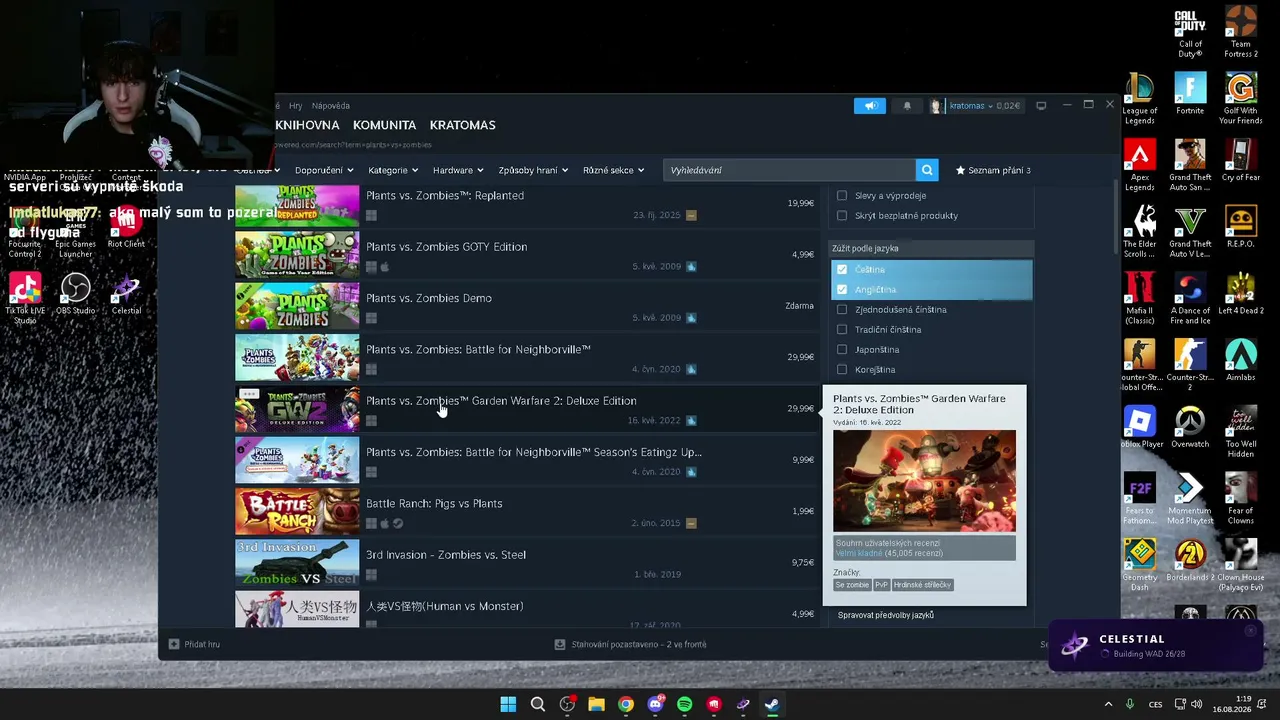
Task: Open Plants vs. Zombies GOTY Edition result
Action: pyautogui.click(x=527, y=255)
